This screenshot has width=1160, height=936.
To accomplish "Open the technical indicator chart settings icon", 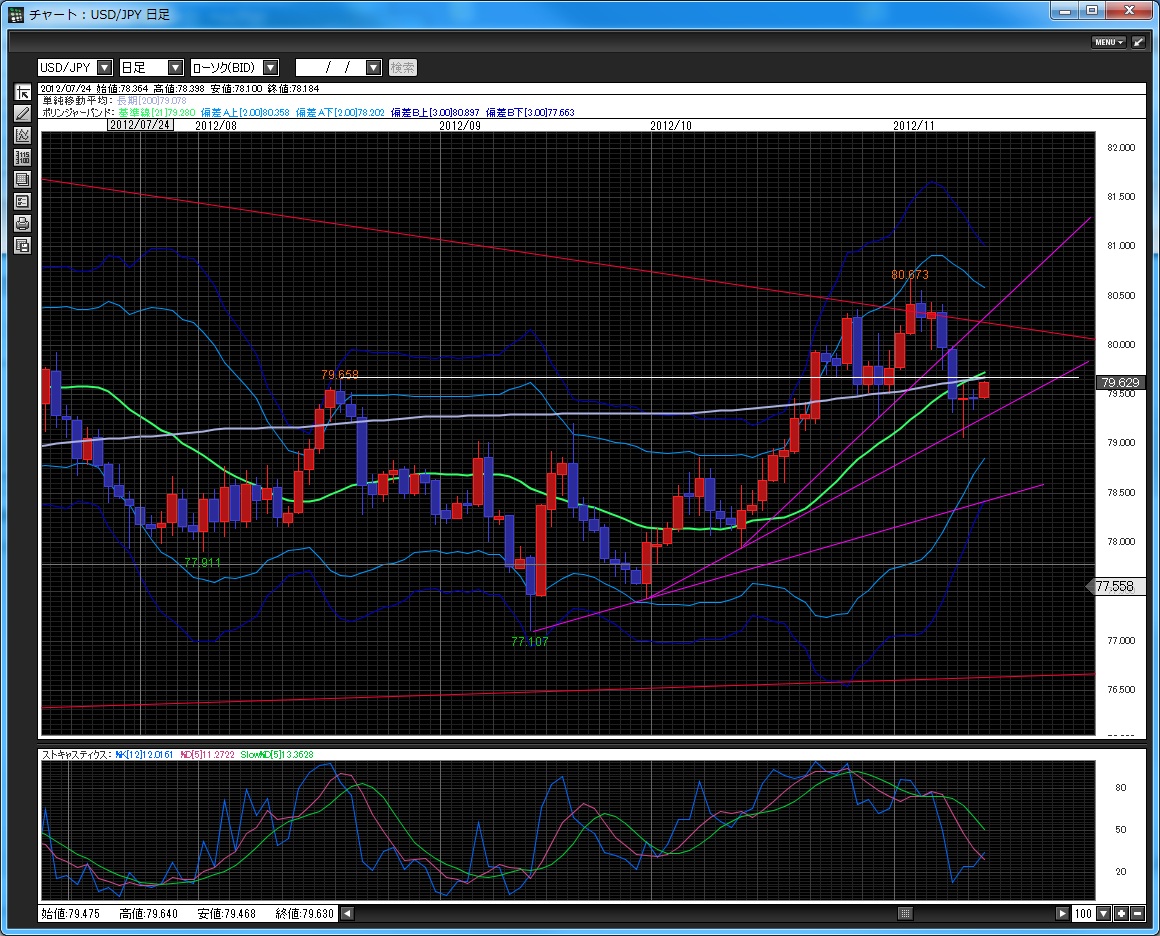I will (22, 135).
